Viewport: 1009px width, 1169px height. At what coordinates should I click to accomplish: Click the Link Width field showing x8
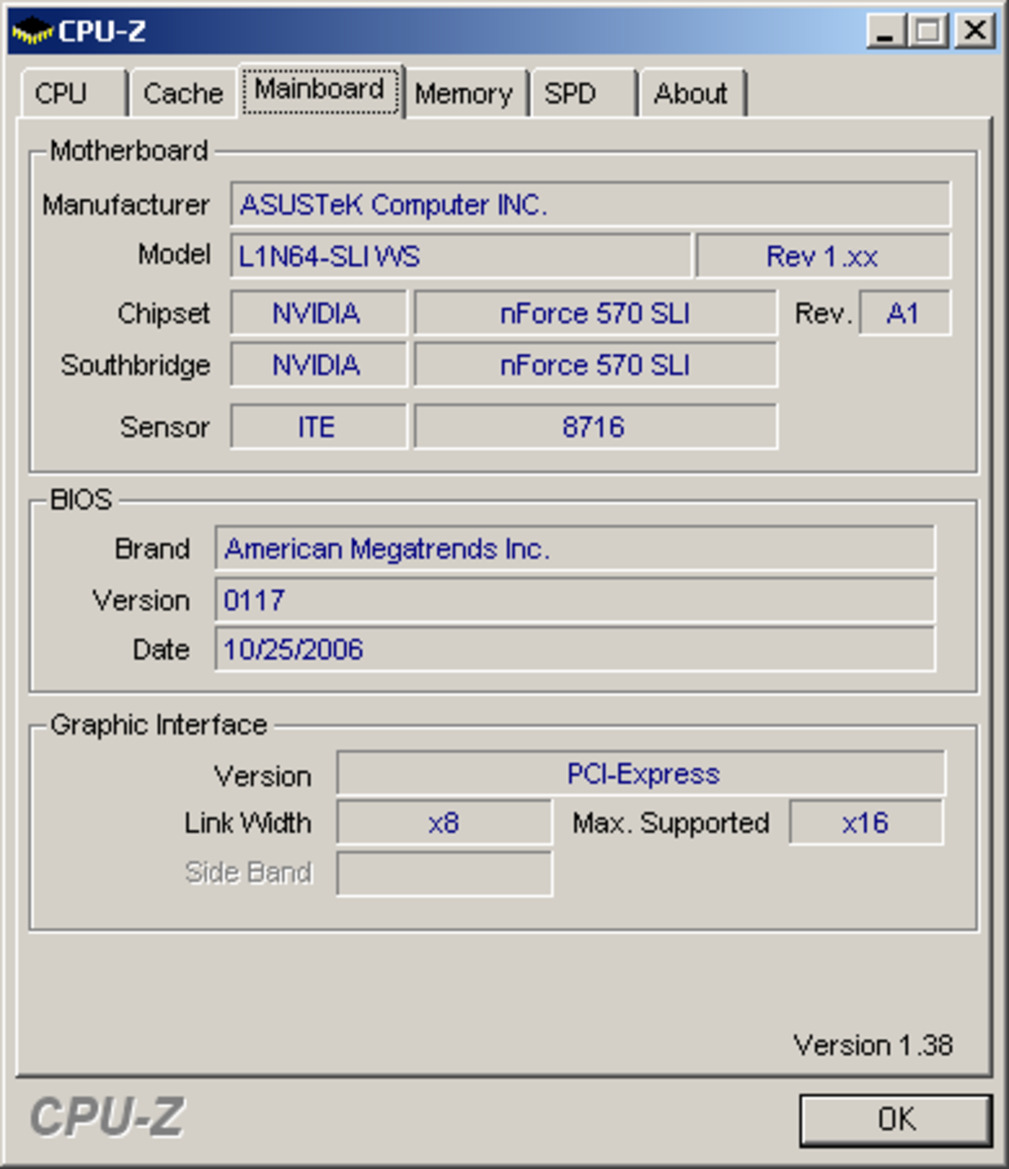point(443,823)
